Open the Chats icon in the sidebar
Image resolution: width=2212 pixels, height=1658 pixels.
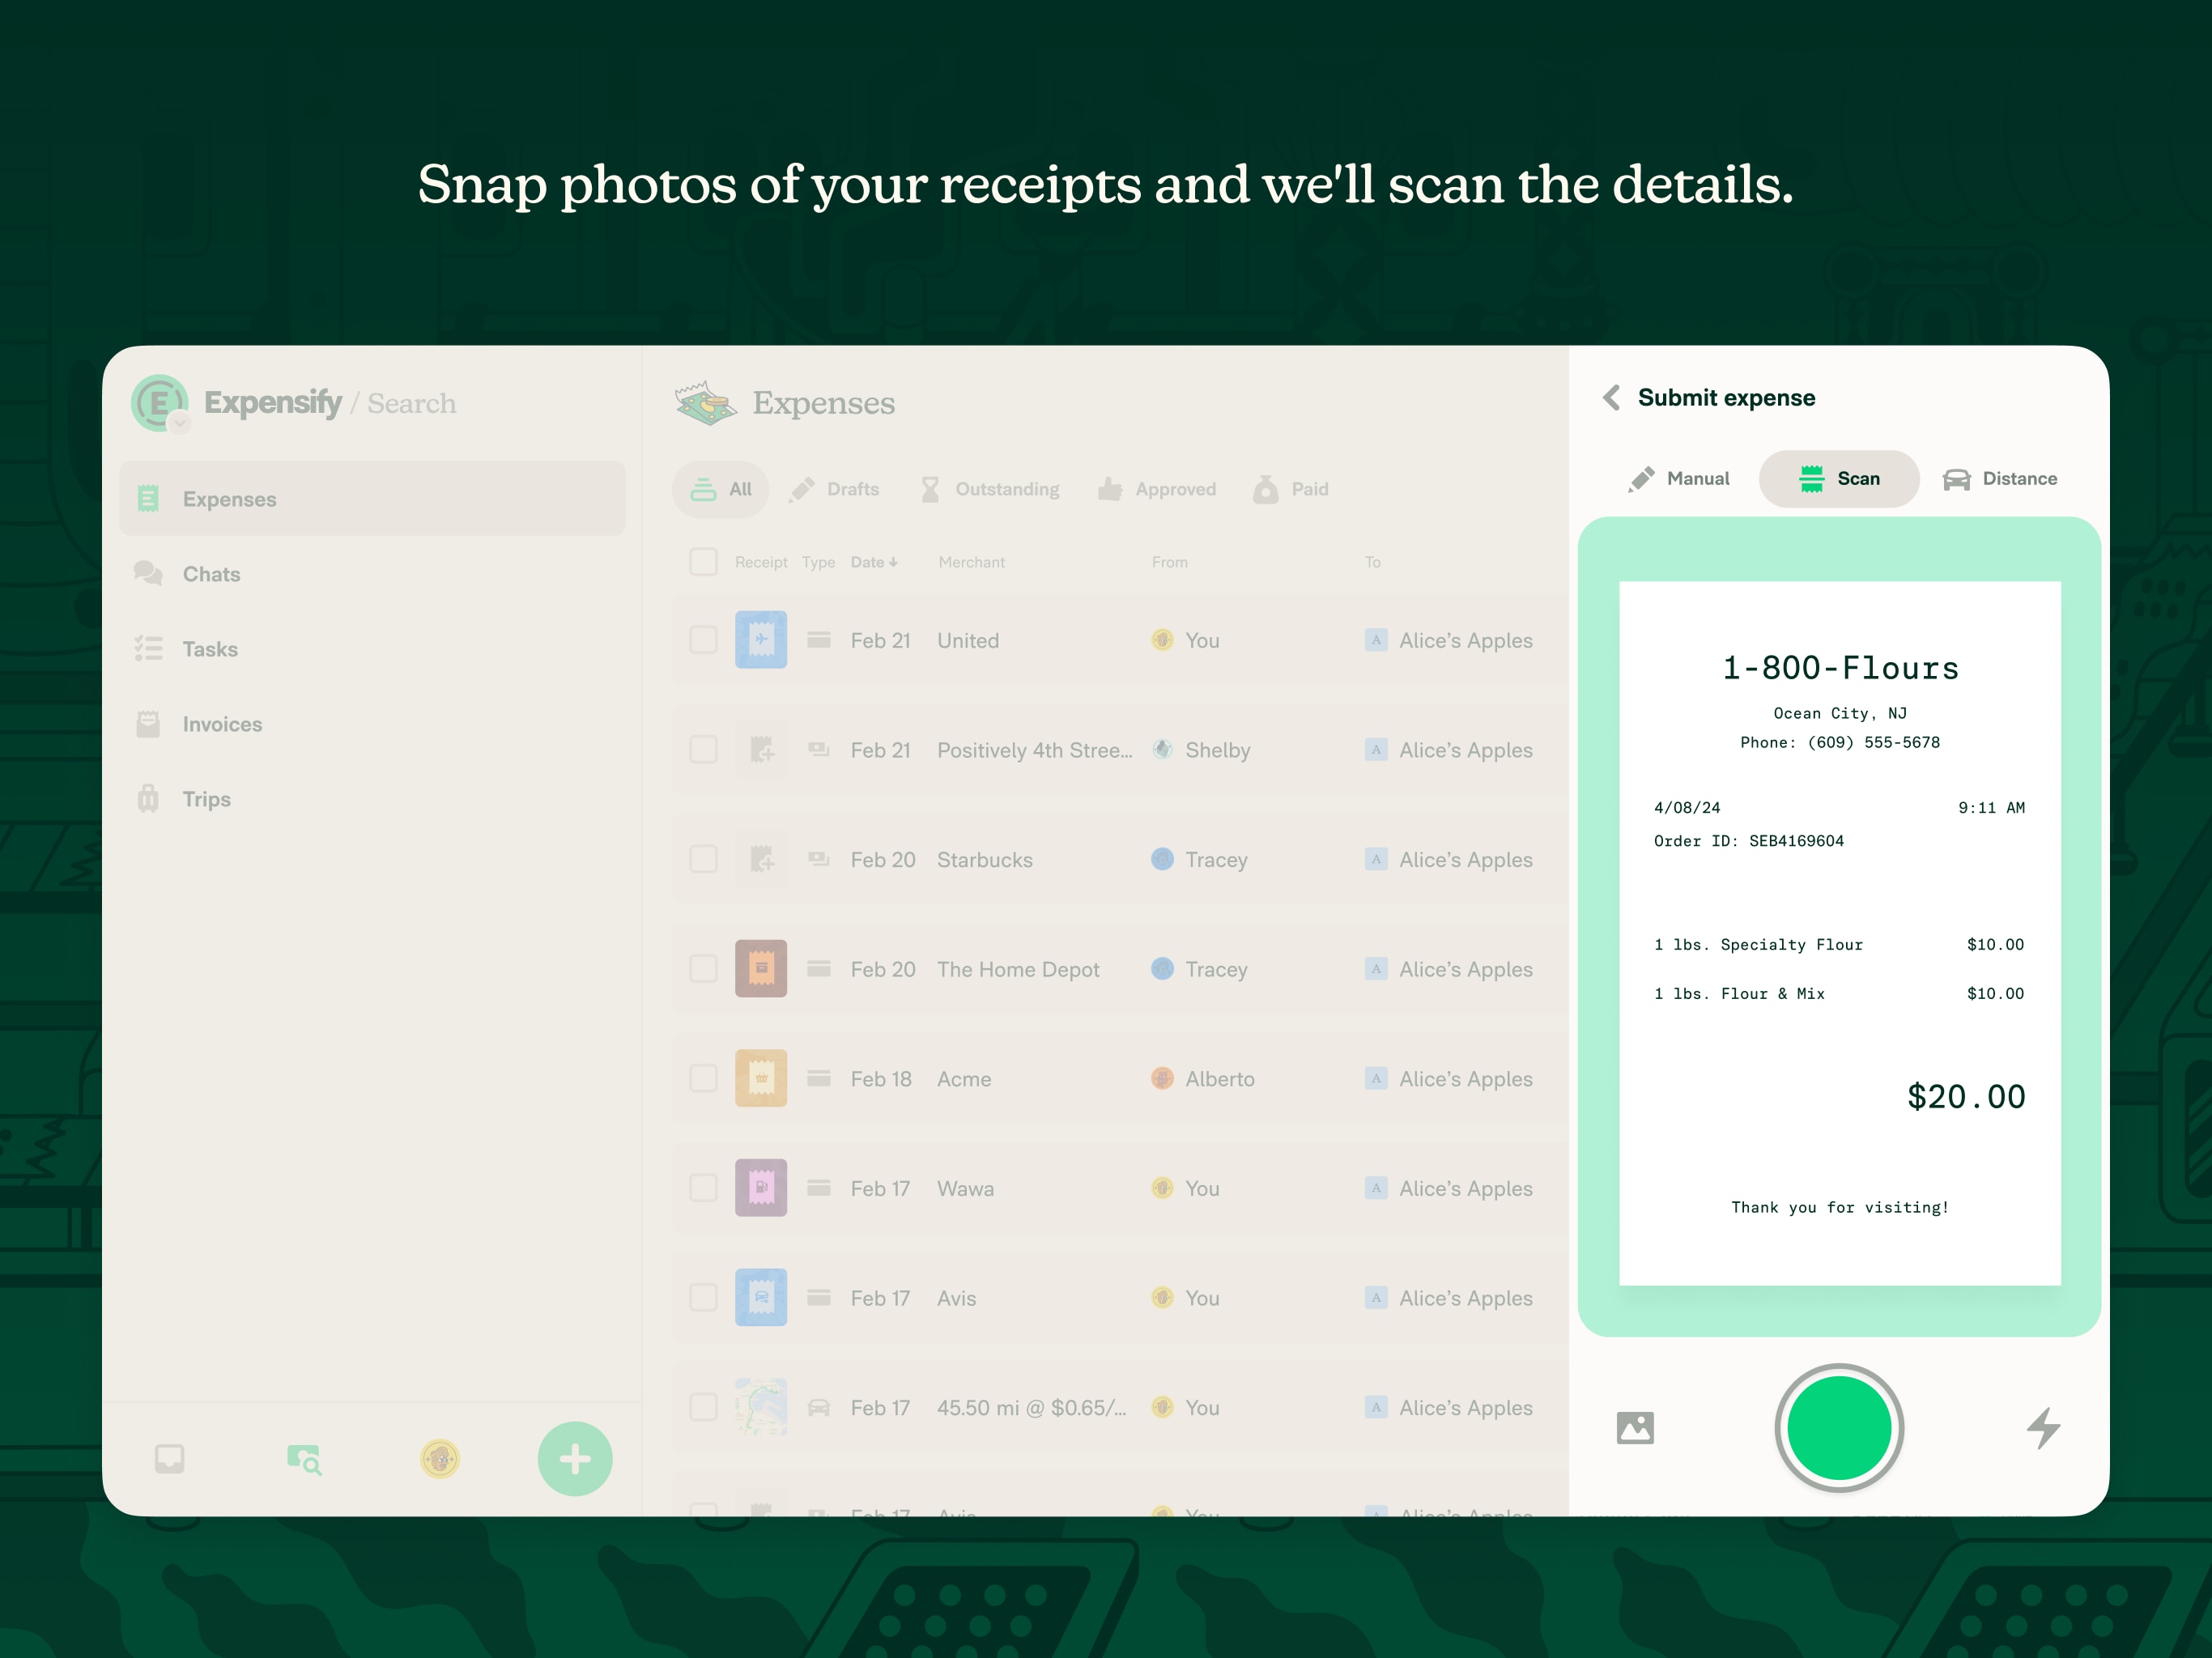[149, 573]
